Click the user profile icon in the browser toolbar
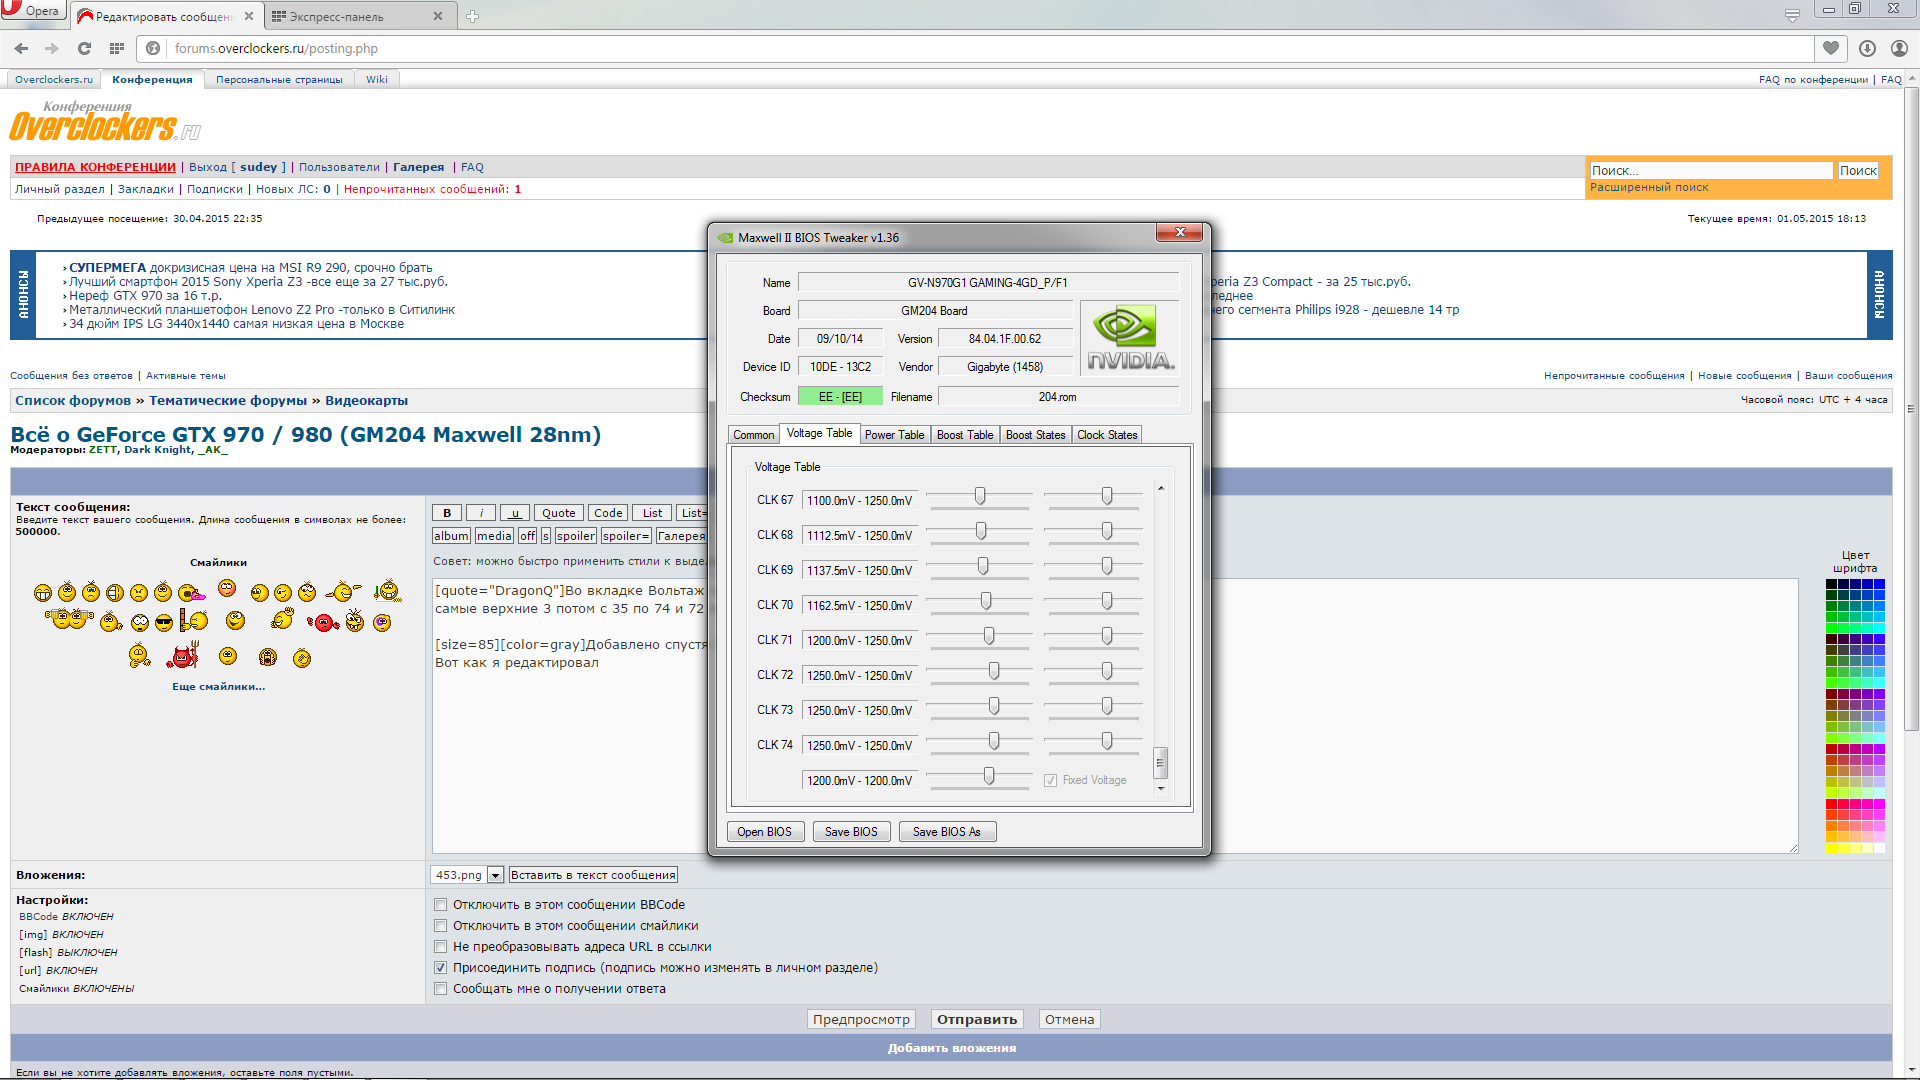The image size is (1920, 1080). (1899, 48)
